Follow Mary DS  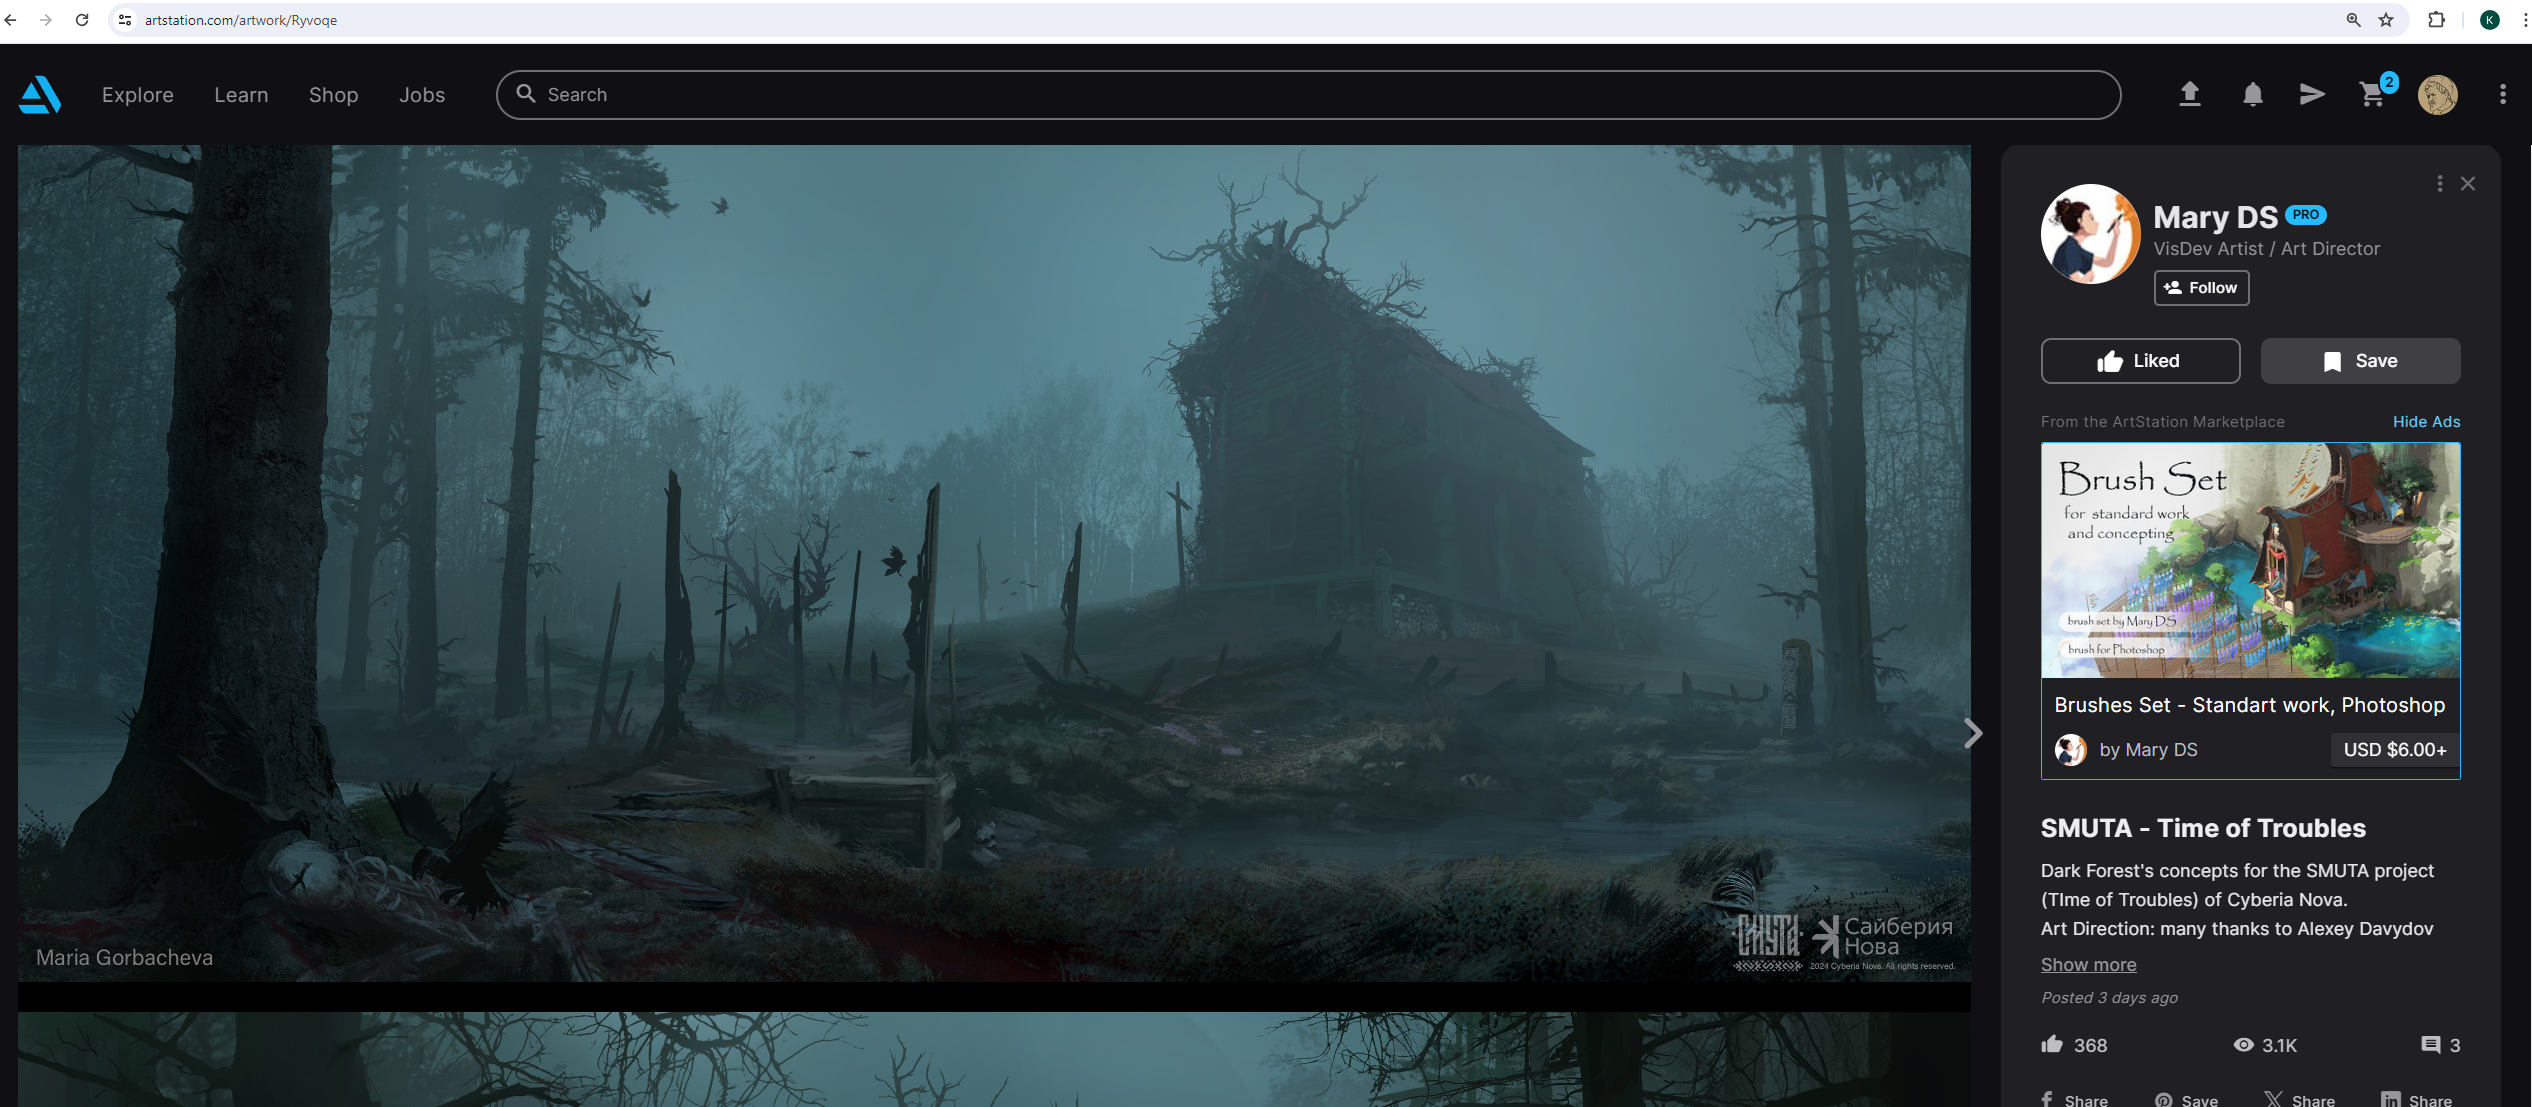coord(2201,288)
